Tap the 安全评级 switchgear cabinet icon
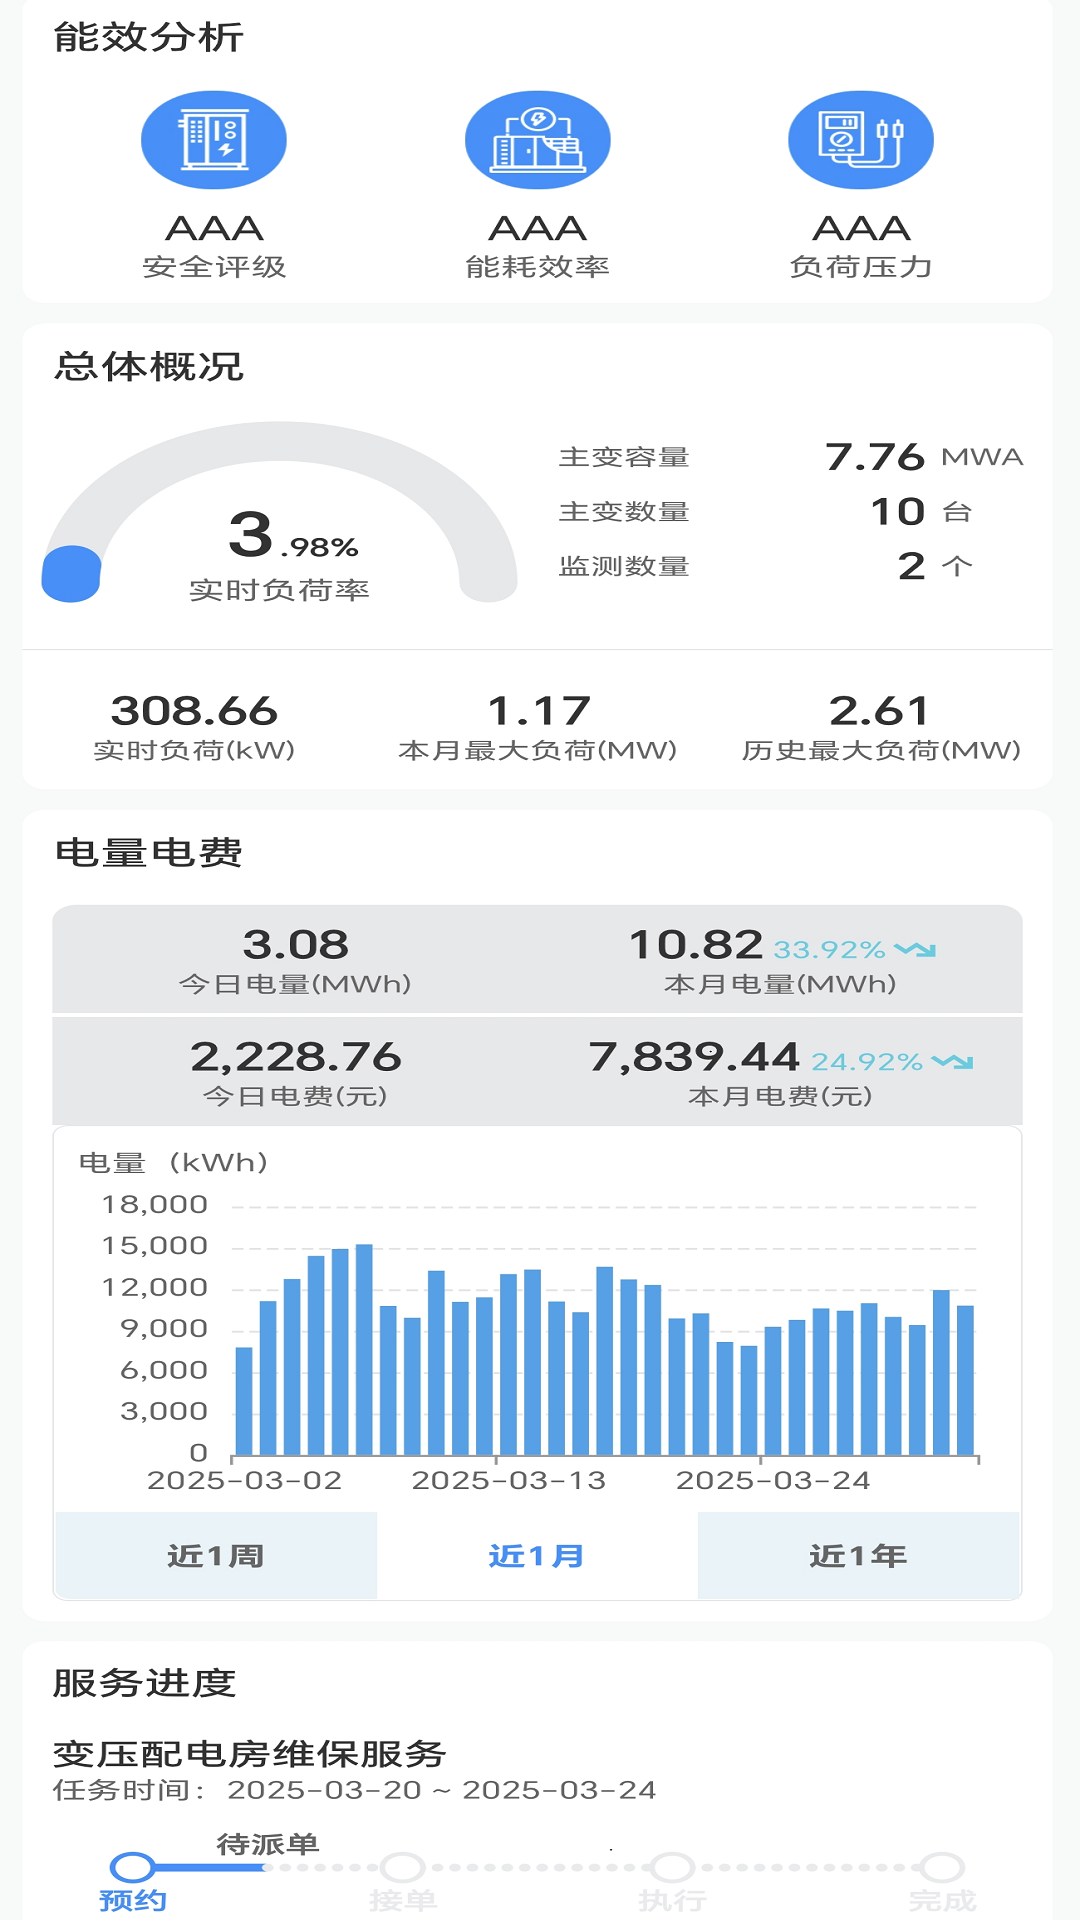 213,140
